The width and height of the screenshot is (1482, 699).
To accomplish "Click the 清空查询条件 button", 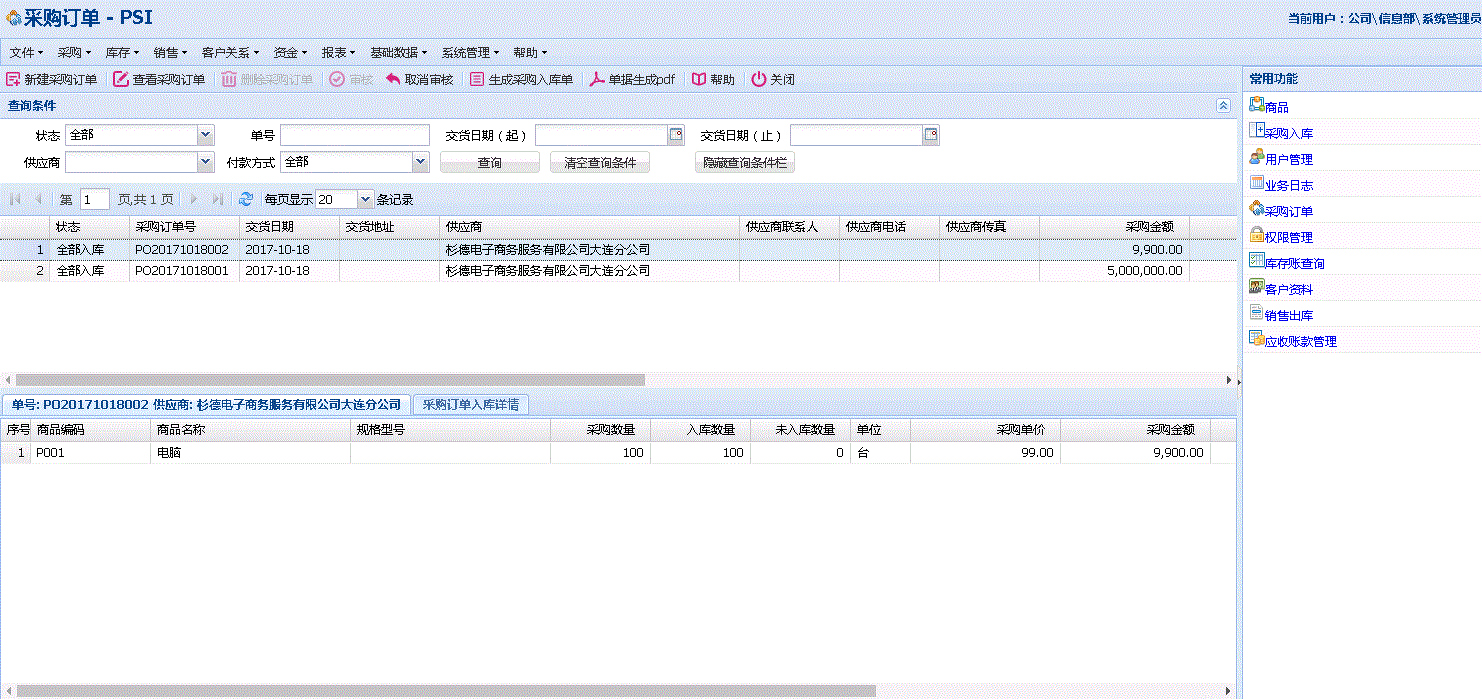I will [x=600, y=163].
